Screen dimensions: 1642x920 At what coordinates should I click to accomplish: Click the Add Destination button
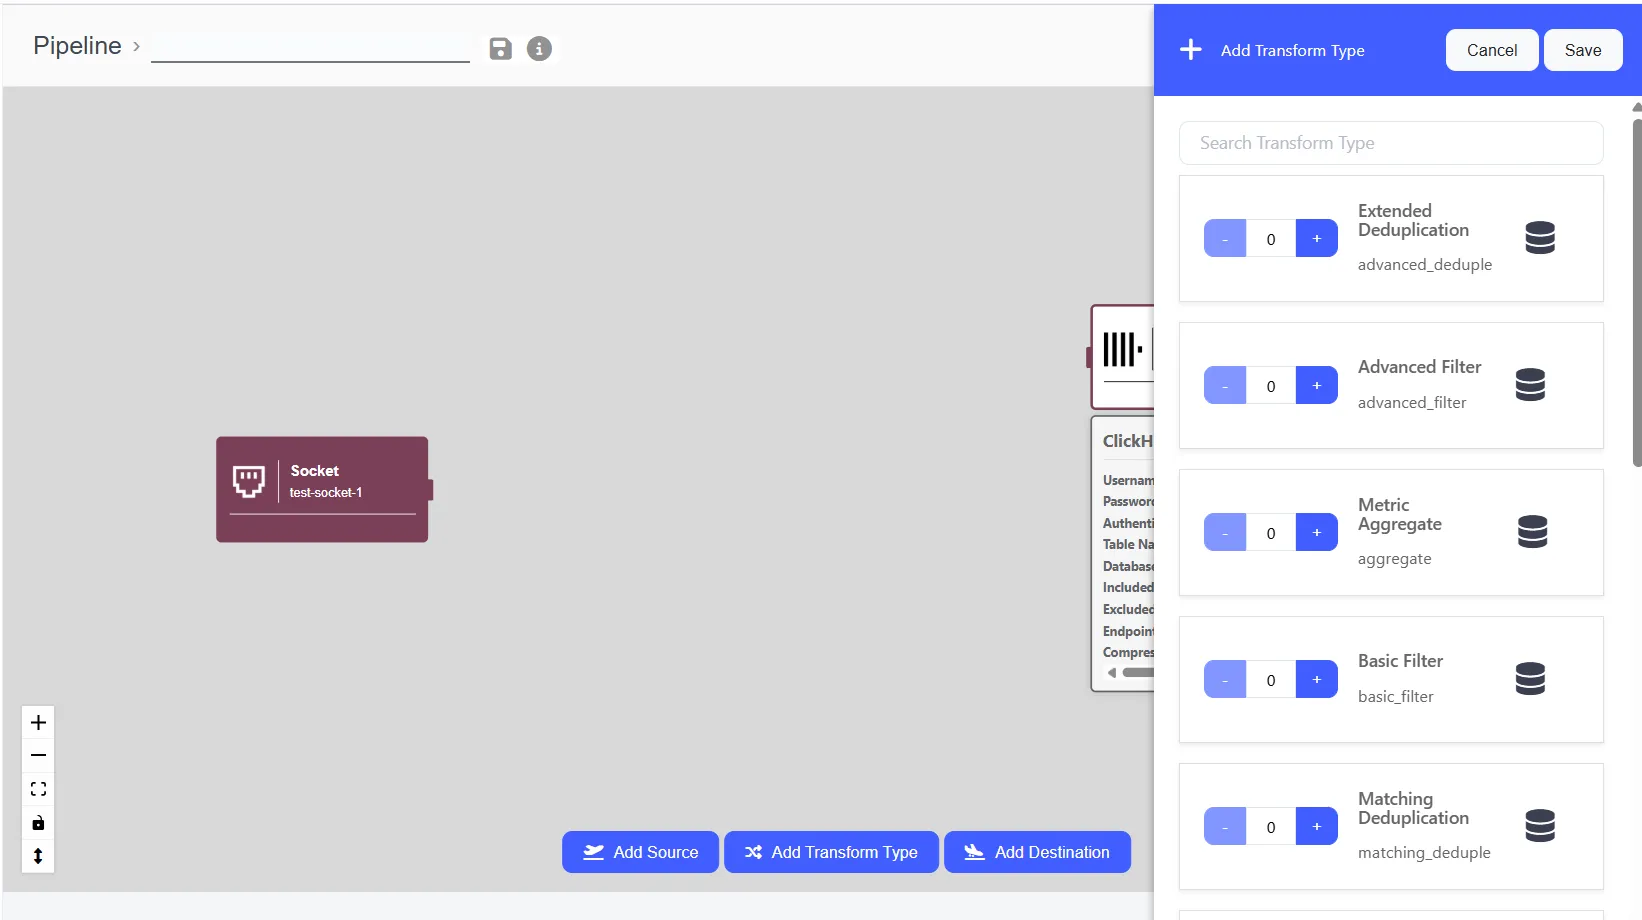pos(1037,852)
